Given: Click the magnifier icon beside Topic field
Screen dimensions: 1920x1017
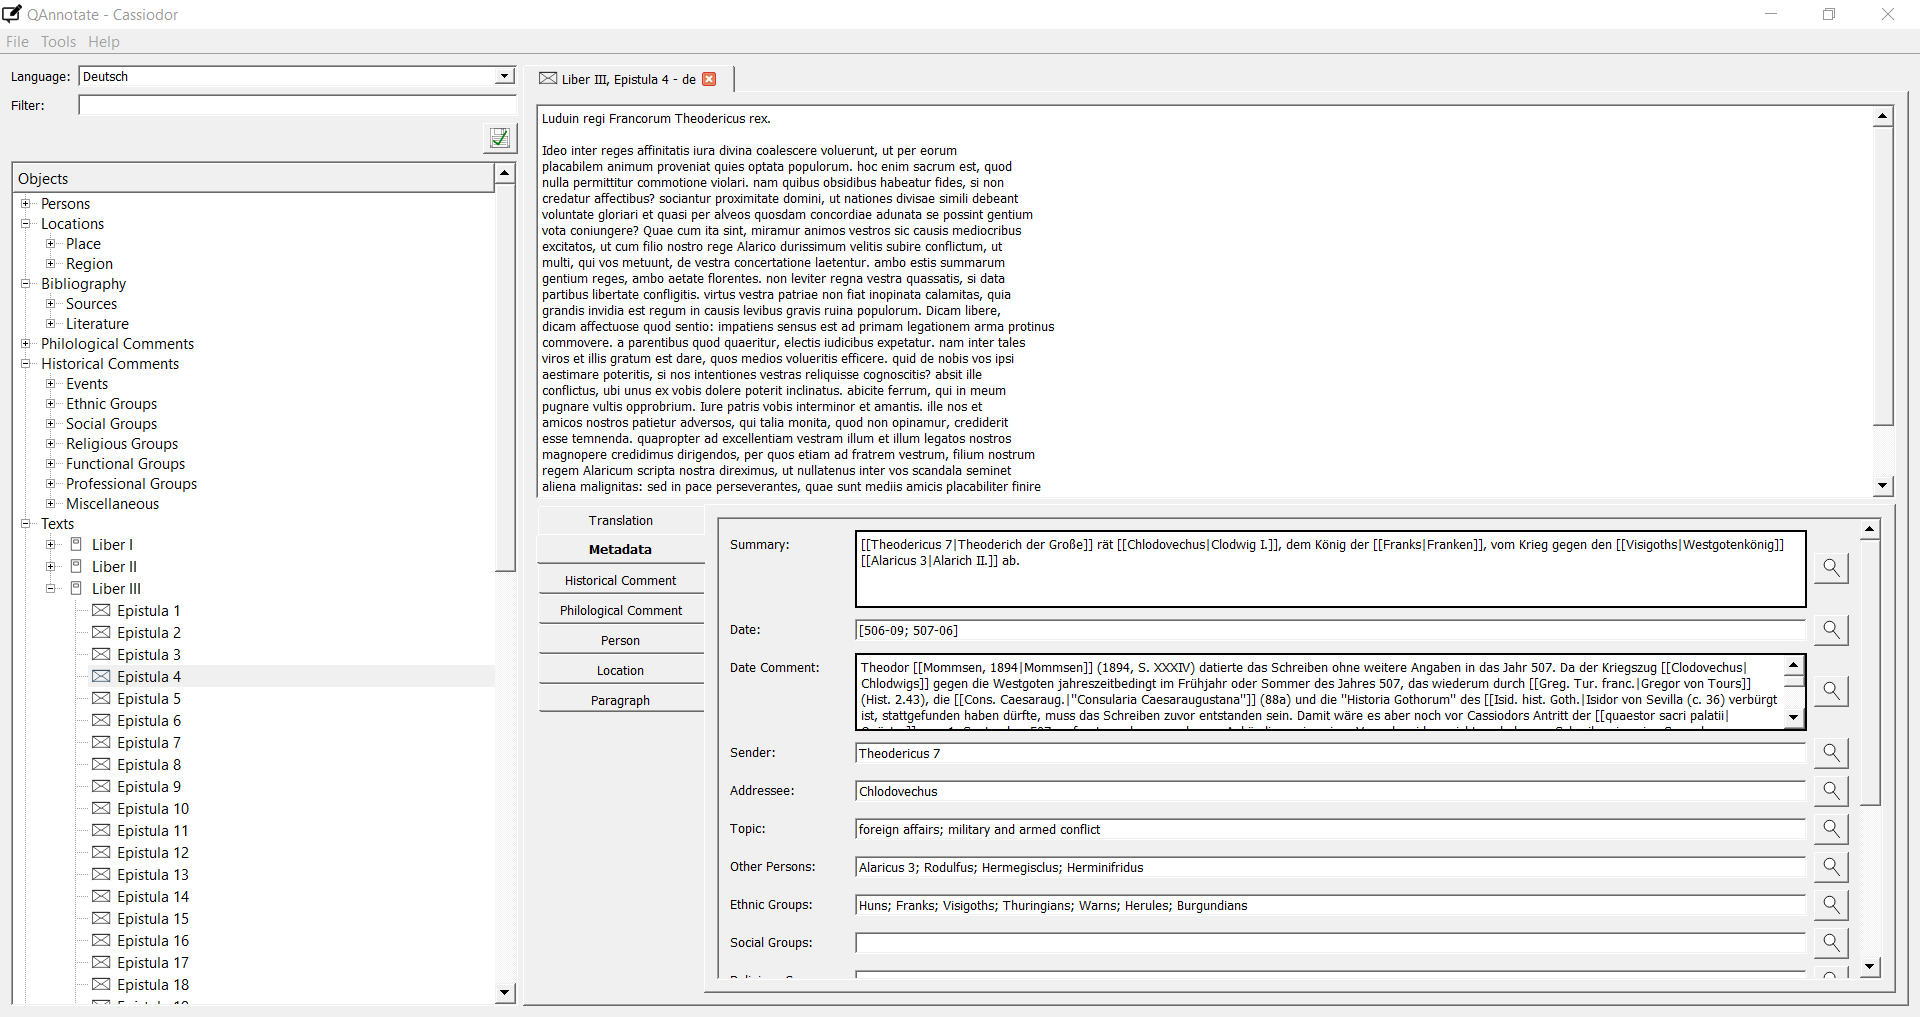Looking at the screenshot, I should pos(1831,829).
